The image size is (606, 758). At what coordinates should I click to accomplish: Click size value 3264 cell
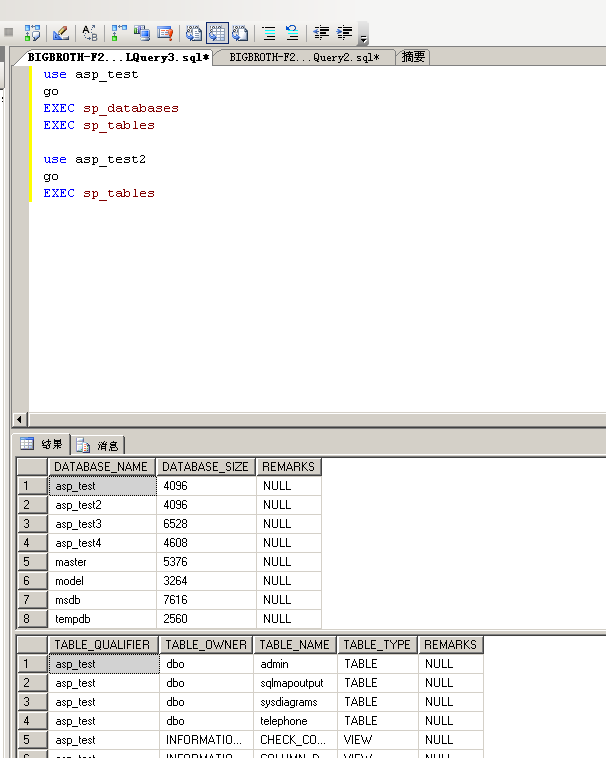(206, 581)
